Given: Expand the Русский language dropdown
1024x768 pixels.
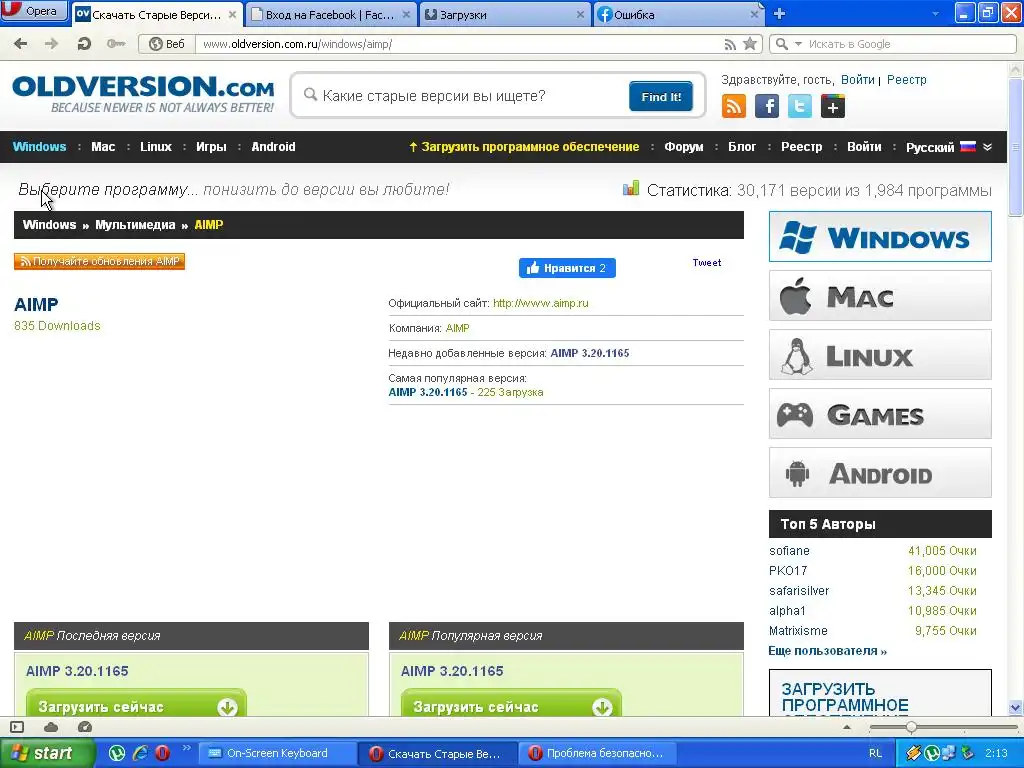Looking at the screenshot, I should coord(949,147).
